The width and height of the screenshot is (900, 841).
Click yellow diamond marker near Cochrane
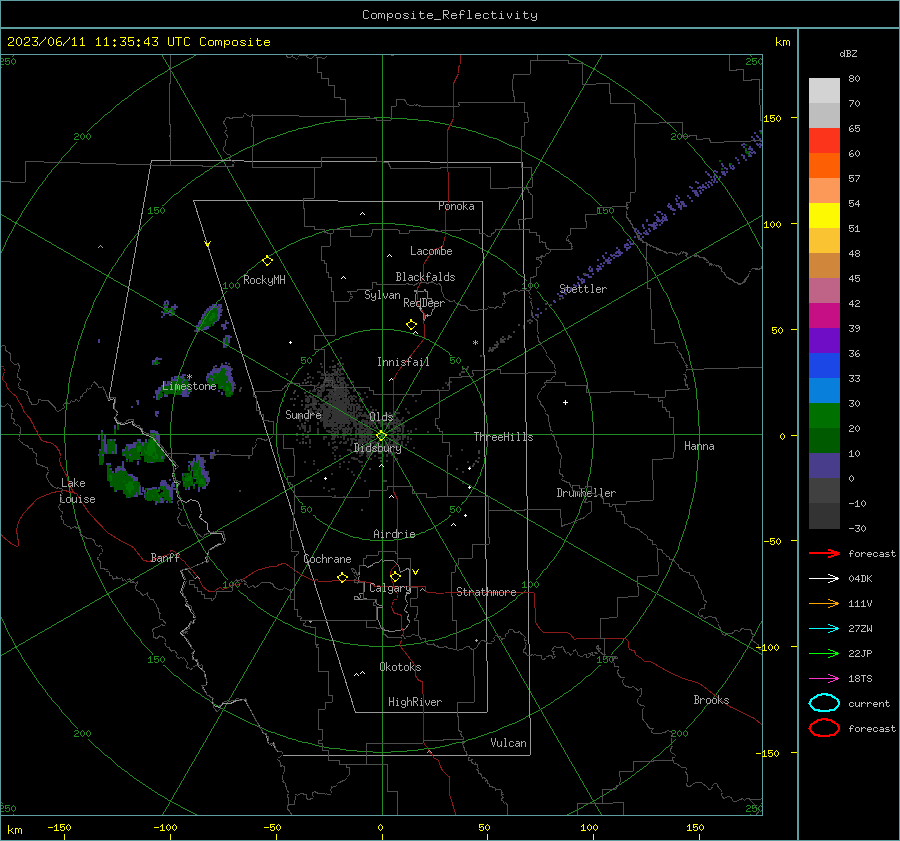coord(342,577)
